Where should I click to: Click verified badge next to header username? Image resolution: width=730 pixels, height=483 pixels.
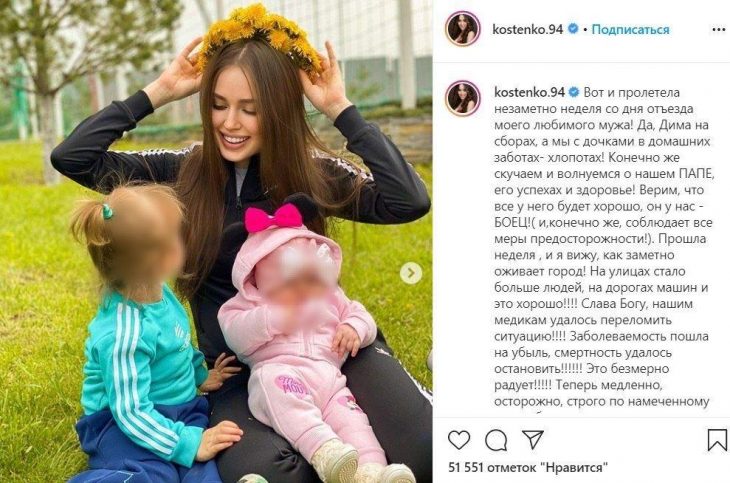tap(573, 29)
